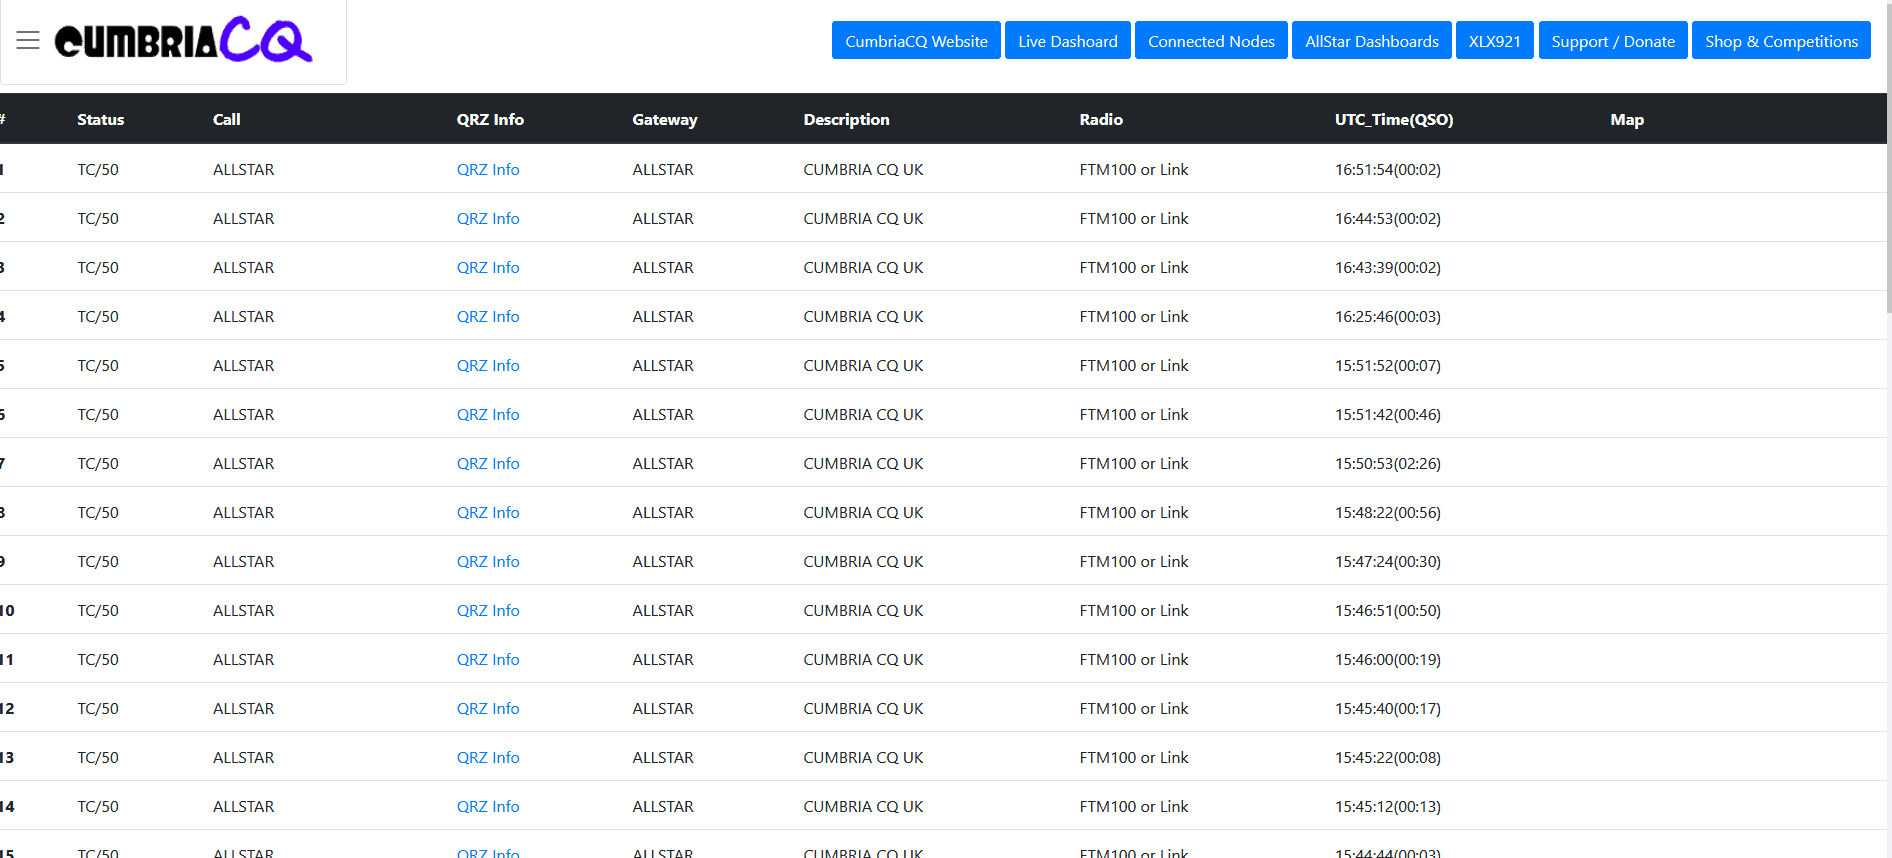This screenshot has height=858, width=1892.
Task: Click the CumbriaCQ logo
Action: point(183,40)
